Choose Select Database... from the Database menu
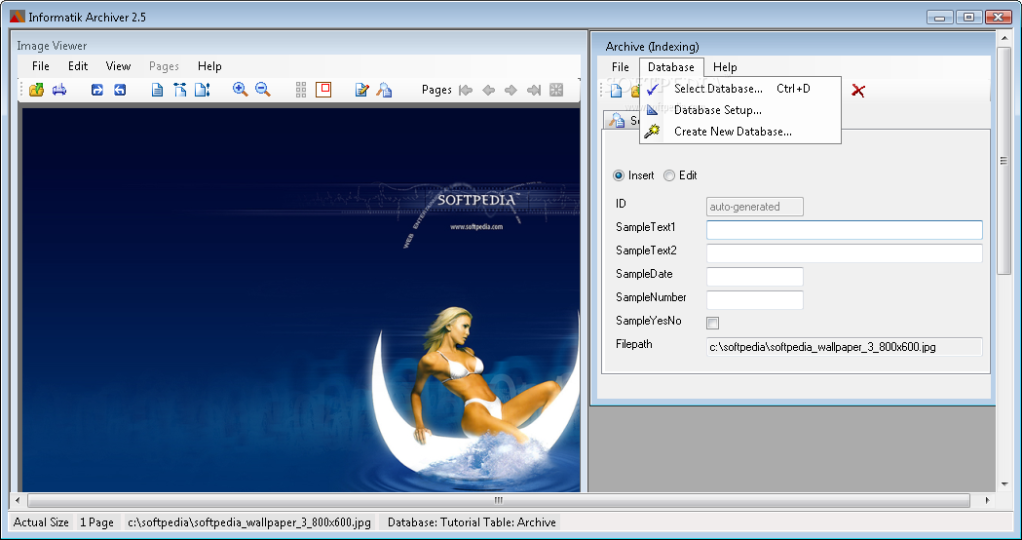 click(718, 89)
